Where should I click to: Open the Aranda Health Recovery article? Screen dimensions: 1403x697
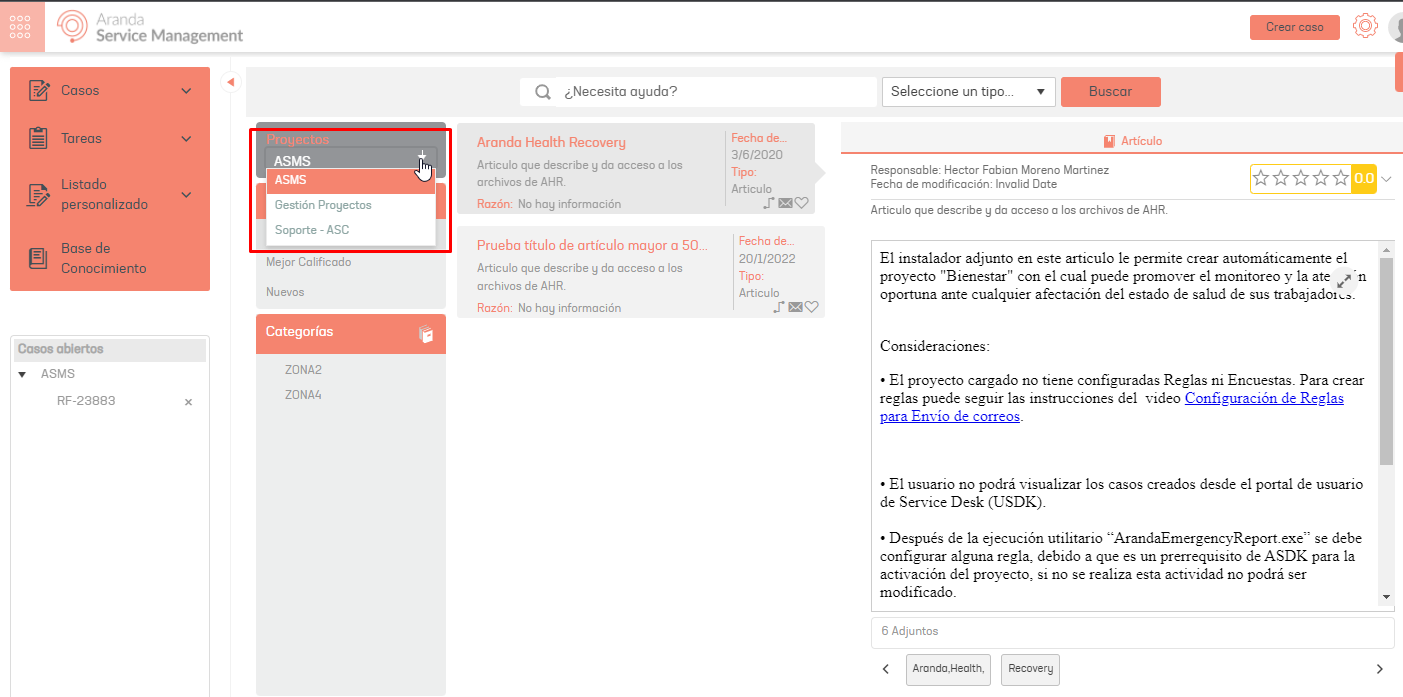click(551, 143)
